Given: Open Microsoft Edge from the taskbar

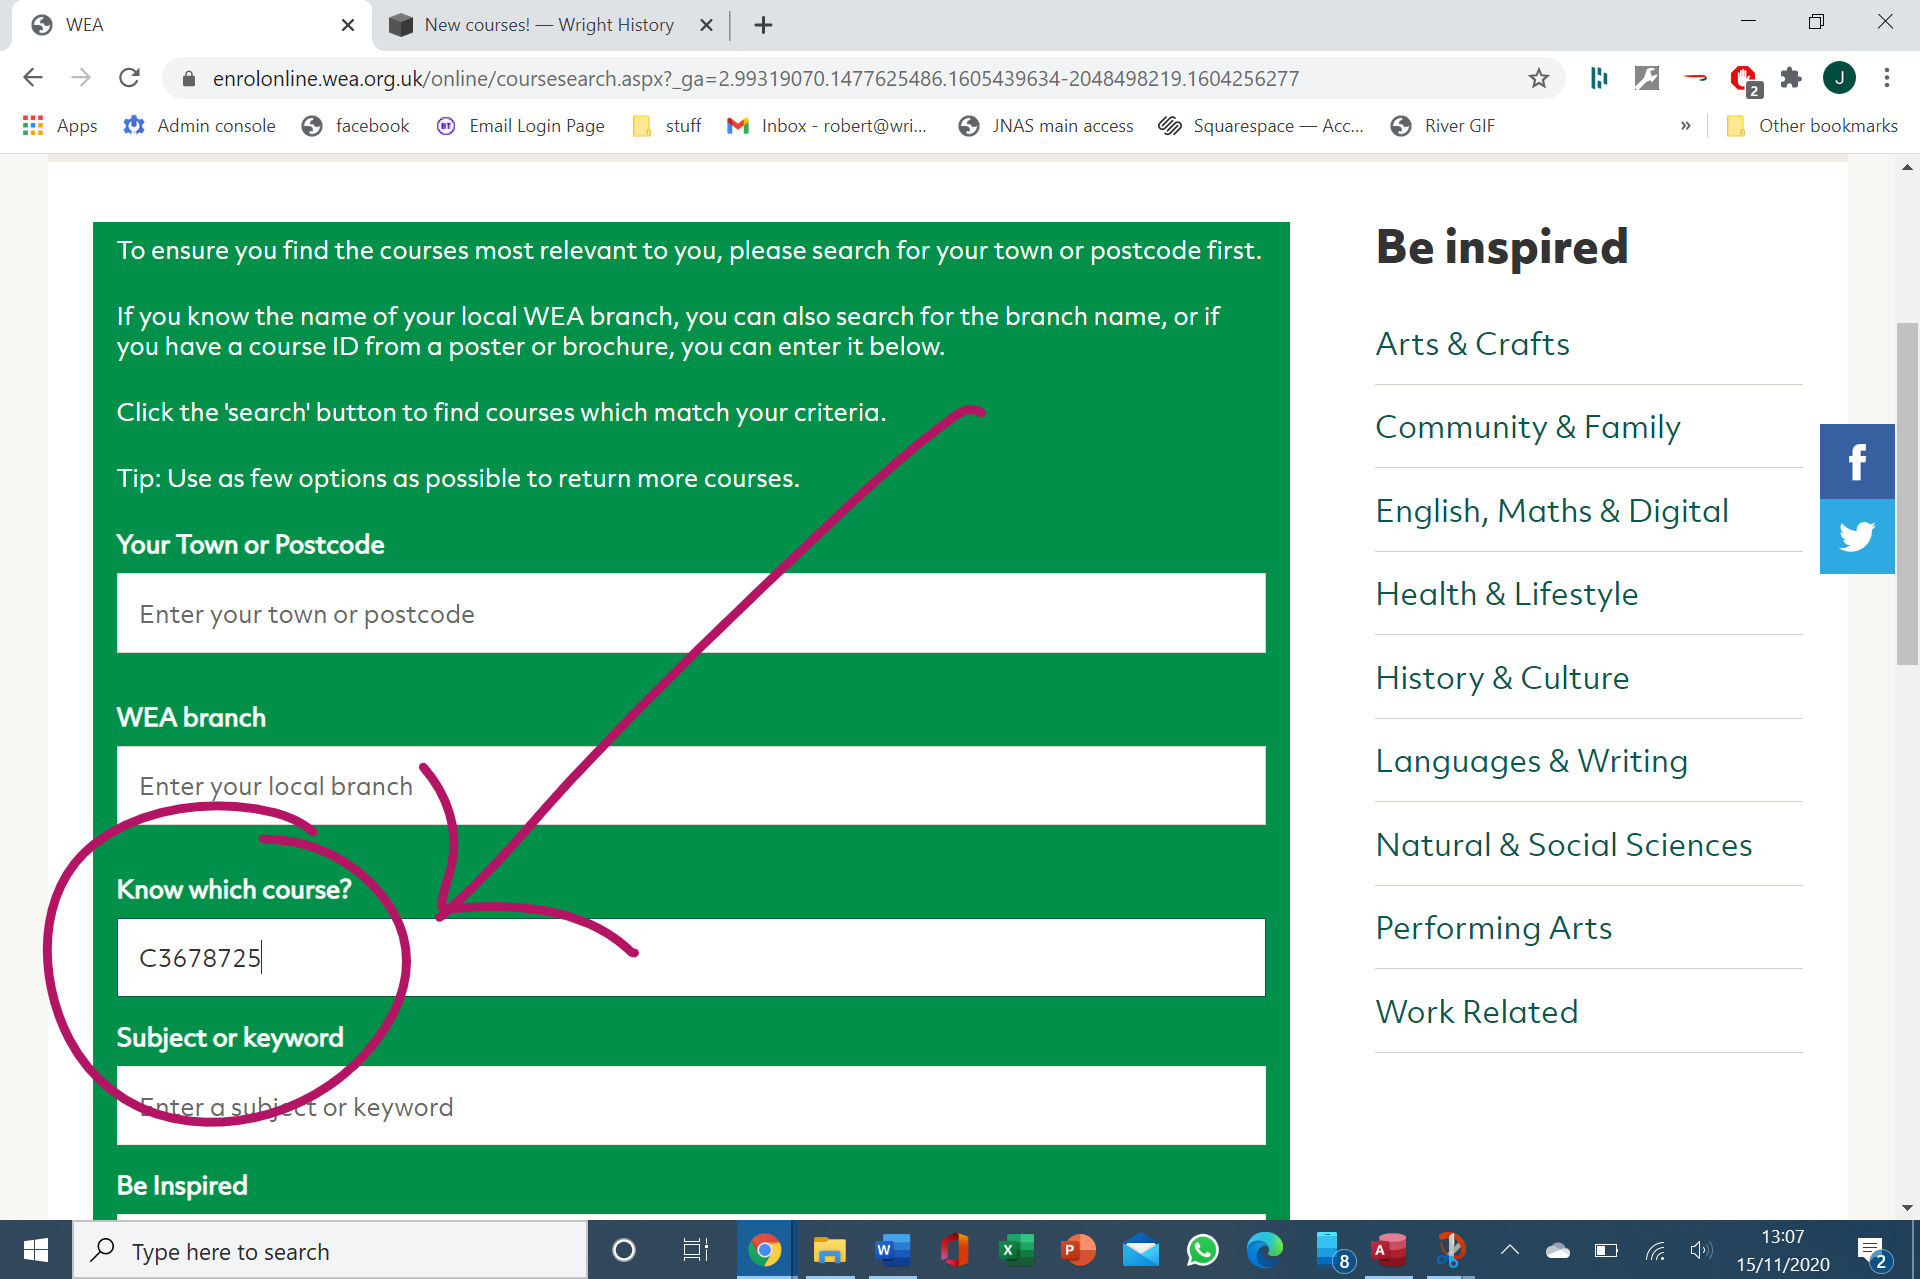Looking at the screenshot, I should (x=1265, y=1250).
